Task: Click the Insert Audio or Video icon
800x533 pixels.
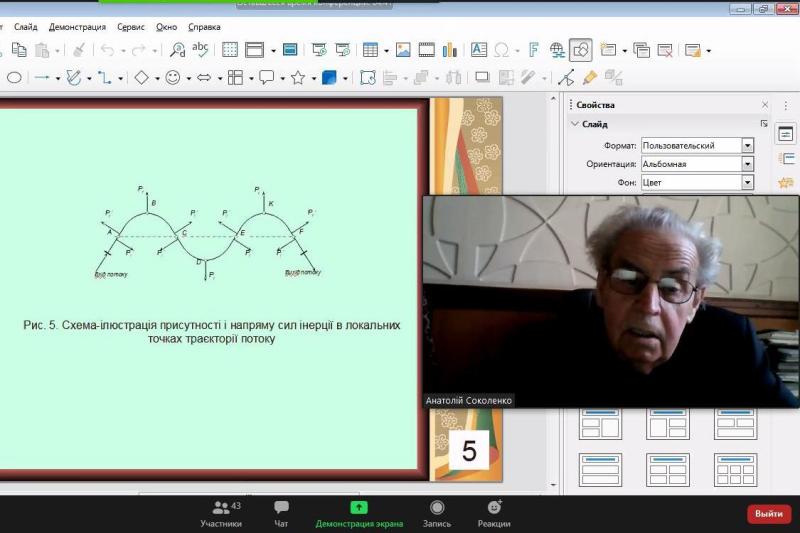Action: click(x=427, y=50)
